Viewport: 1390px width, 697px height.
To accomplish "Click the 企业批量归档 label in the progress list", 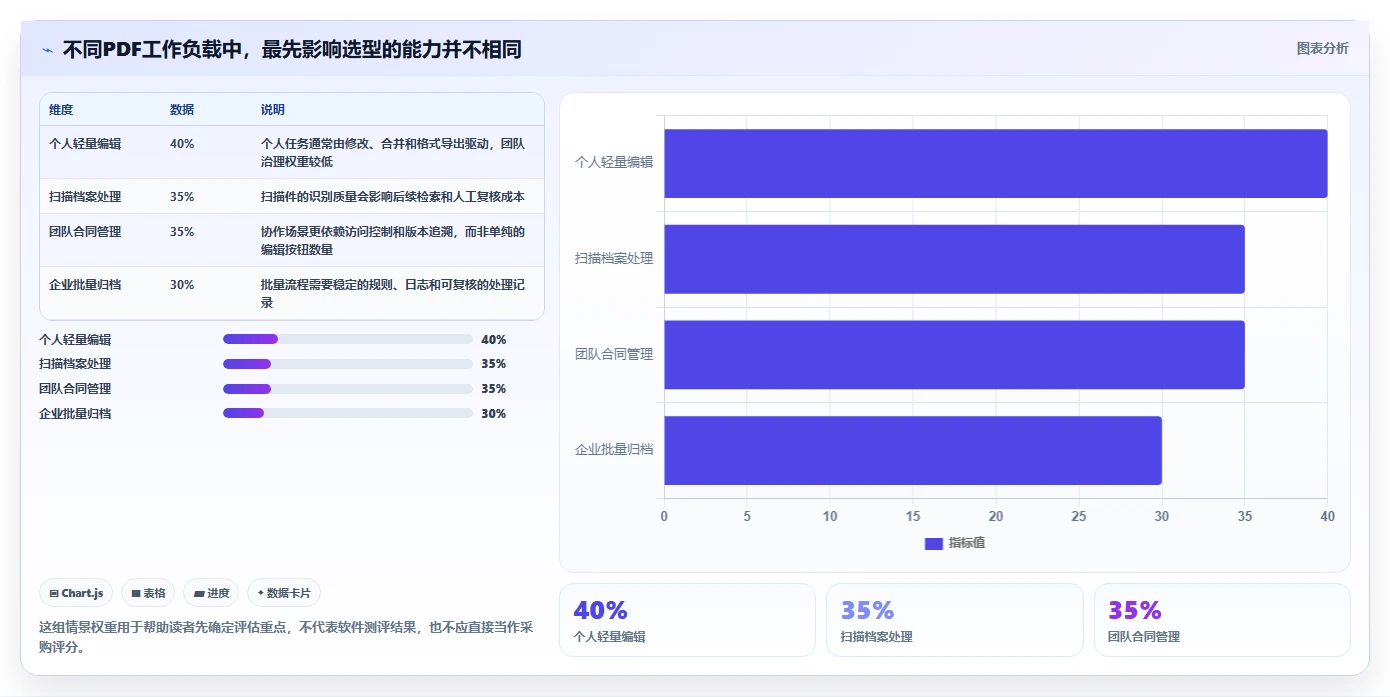I will 75,414.
